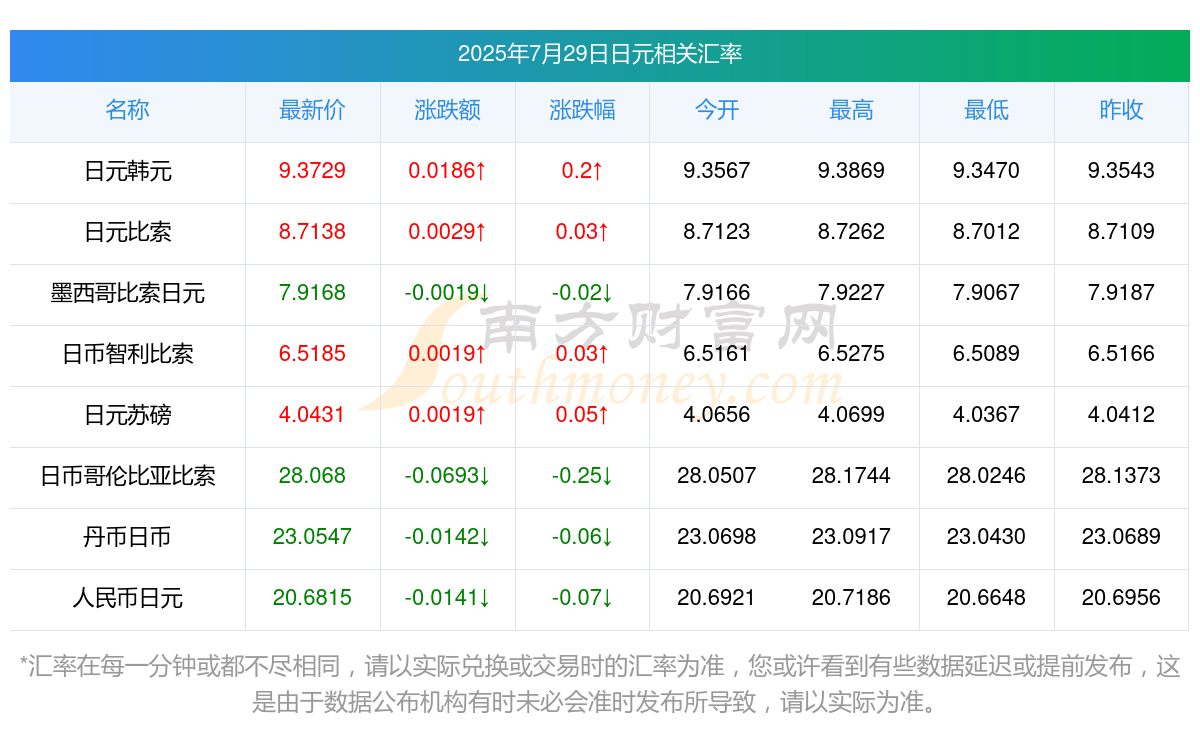Select high value 23.0917

pyautogui.click(x=852, y=537)
